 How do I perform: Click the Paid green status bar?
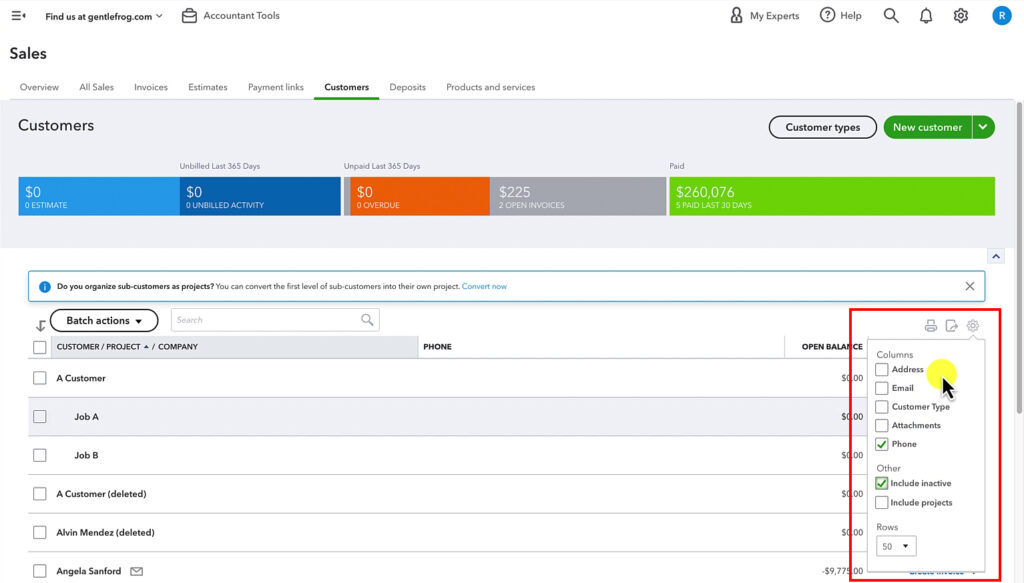pos(830,196)
